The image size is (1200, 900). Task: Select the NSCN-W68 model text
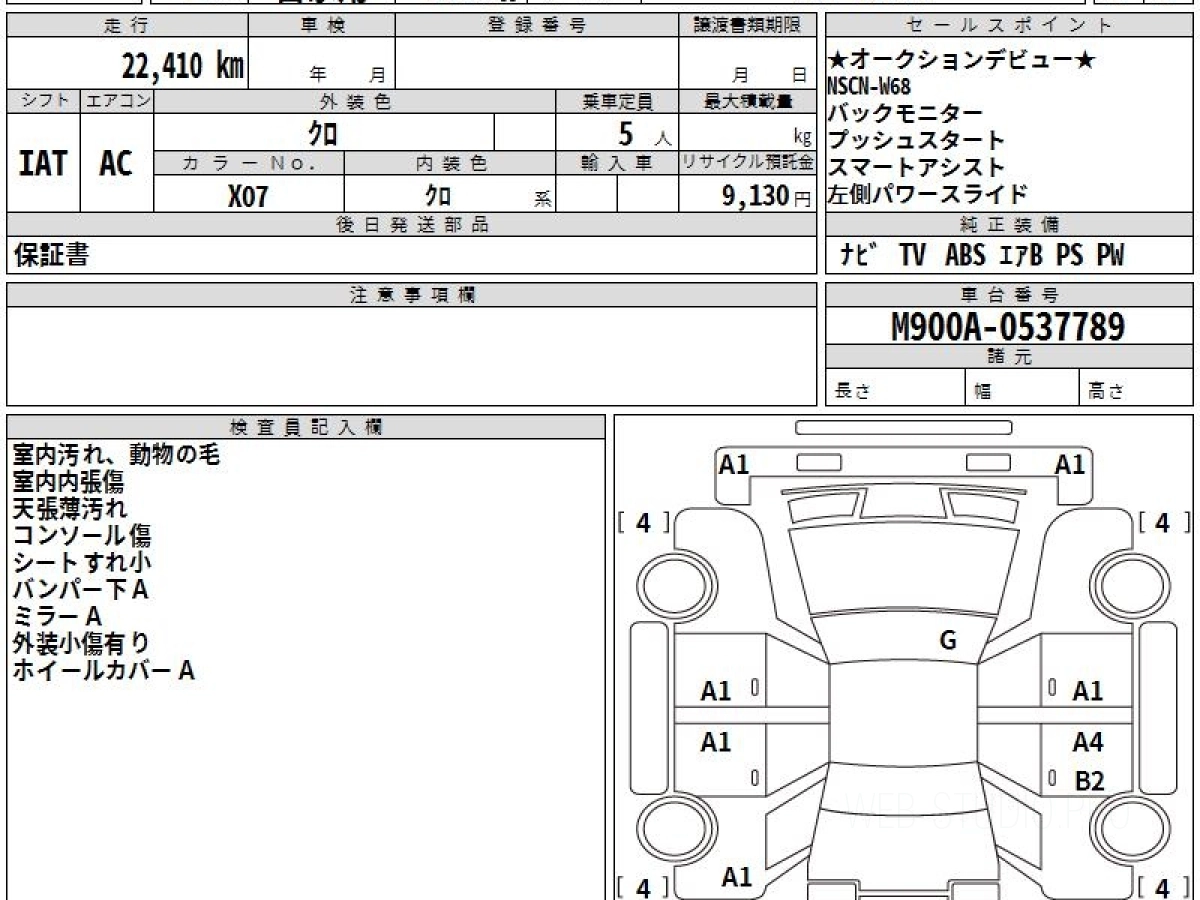[x=869, y=87]
